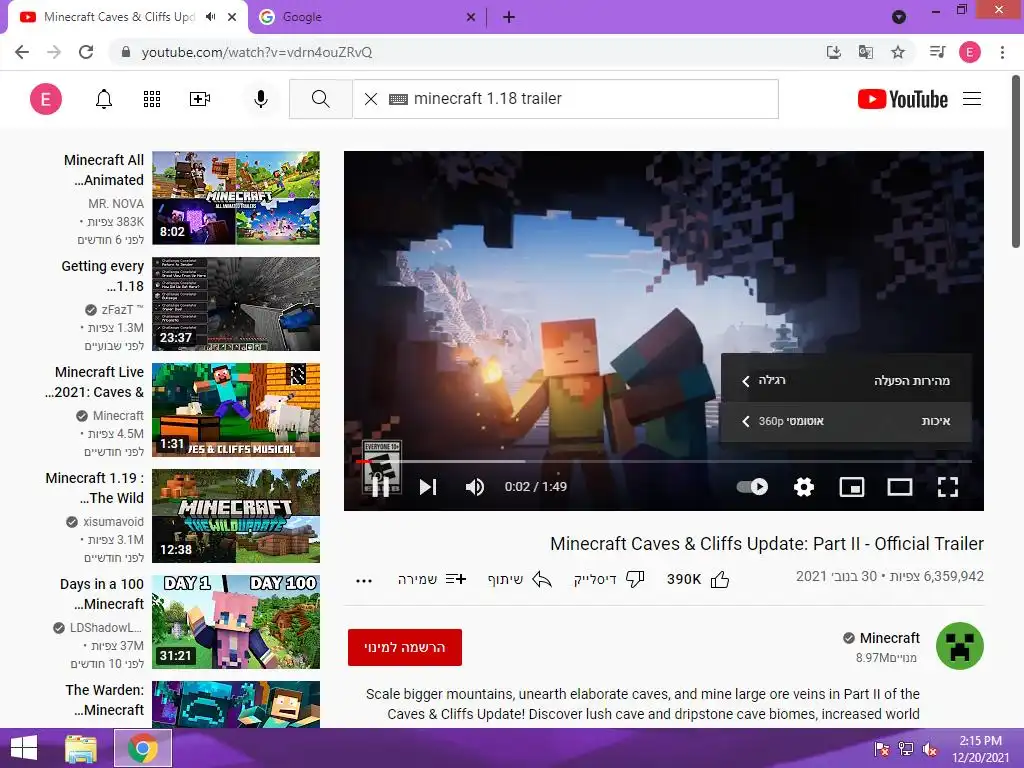Viewport: 1024px width, 768px height.
Task: Open Minecraft 1.19 The Wild thumbnail
Action: (236, 516)
